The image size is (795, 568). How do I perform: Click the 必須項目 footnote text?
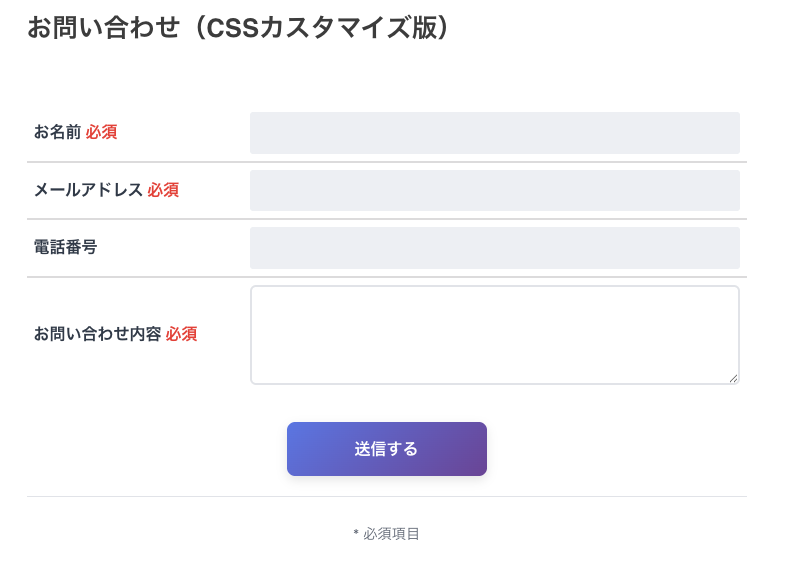pyautogui.click(x=391, y=534)
